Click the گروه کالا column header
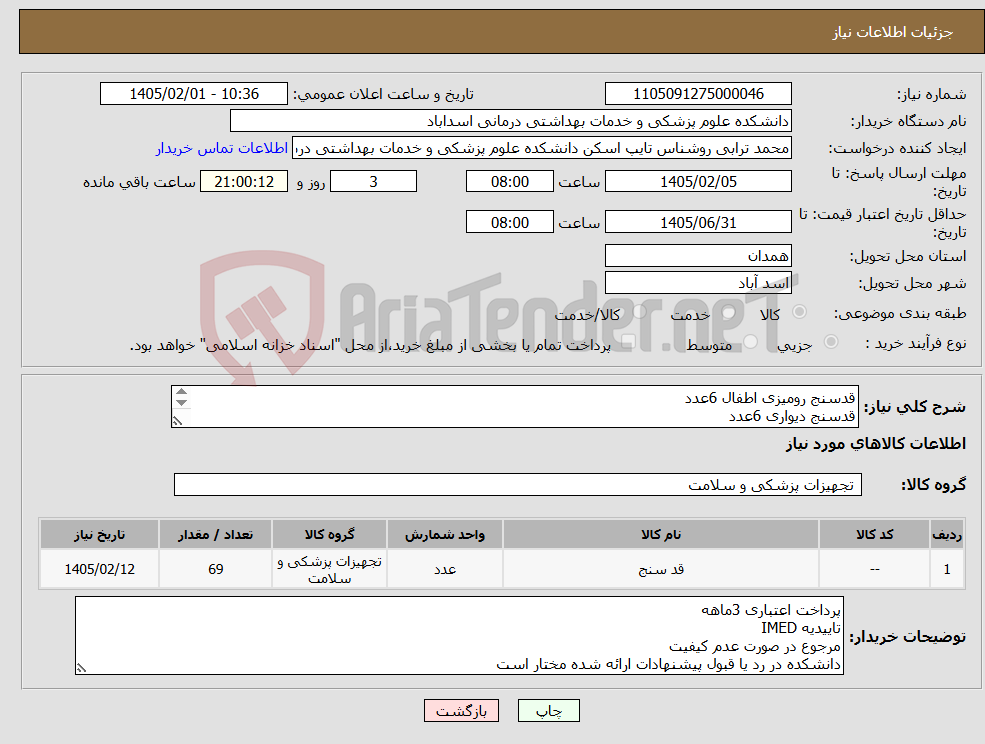 [329, 534]
